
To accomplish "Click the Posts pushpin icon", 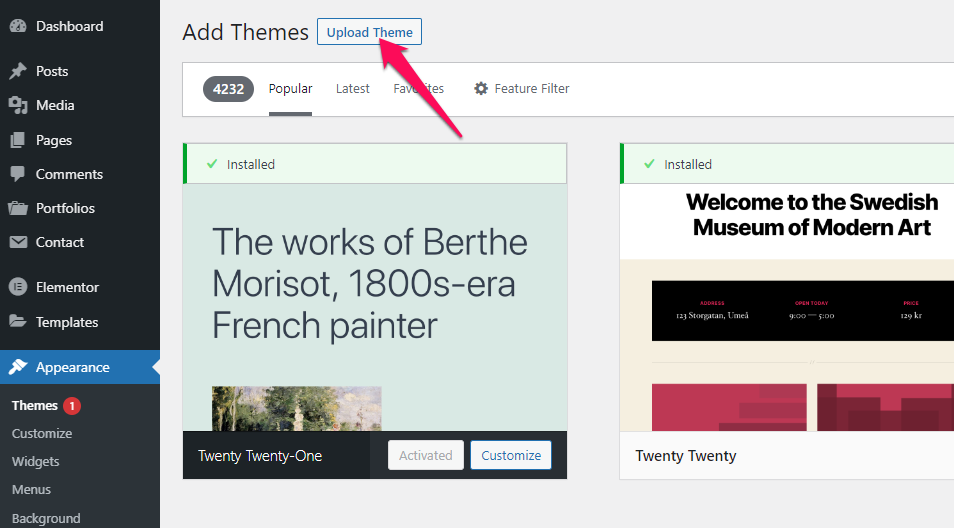I will point(18,71).
